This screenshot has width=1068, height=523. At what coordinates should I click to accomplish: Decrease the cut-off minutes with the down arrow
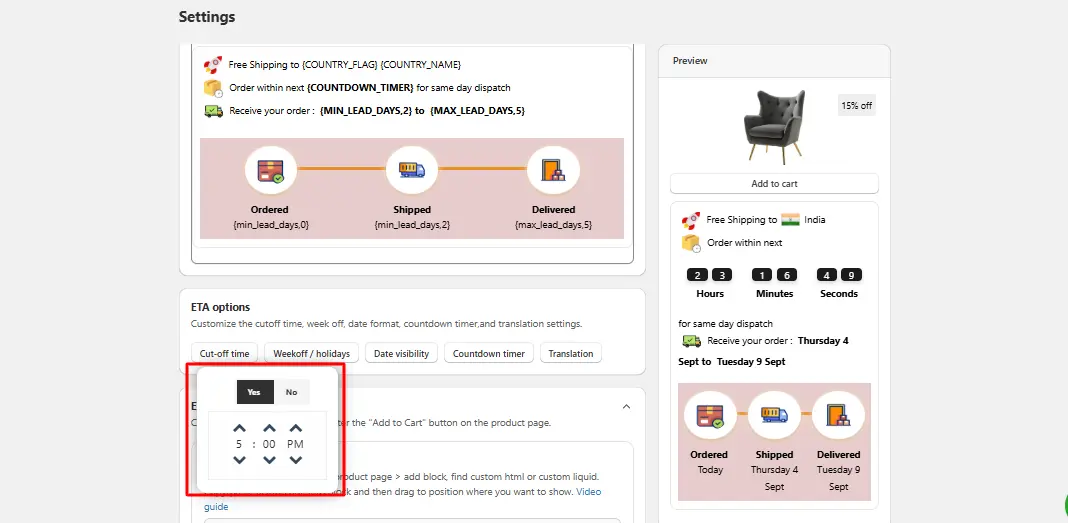pyautogui.click(x=270, y=460)
